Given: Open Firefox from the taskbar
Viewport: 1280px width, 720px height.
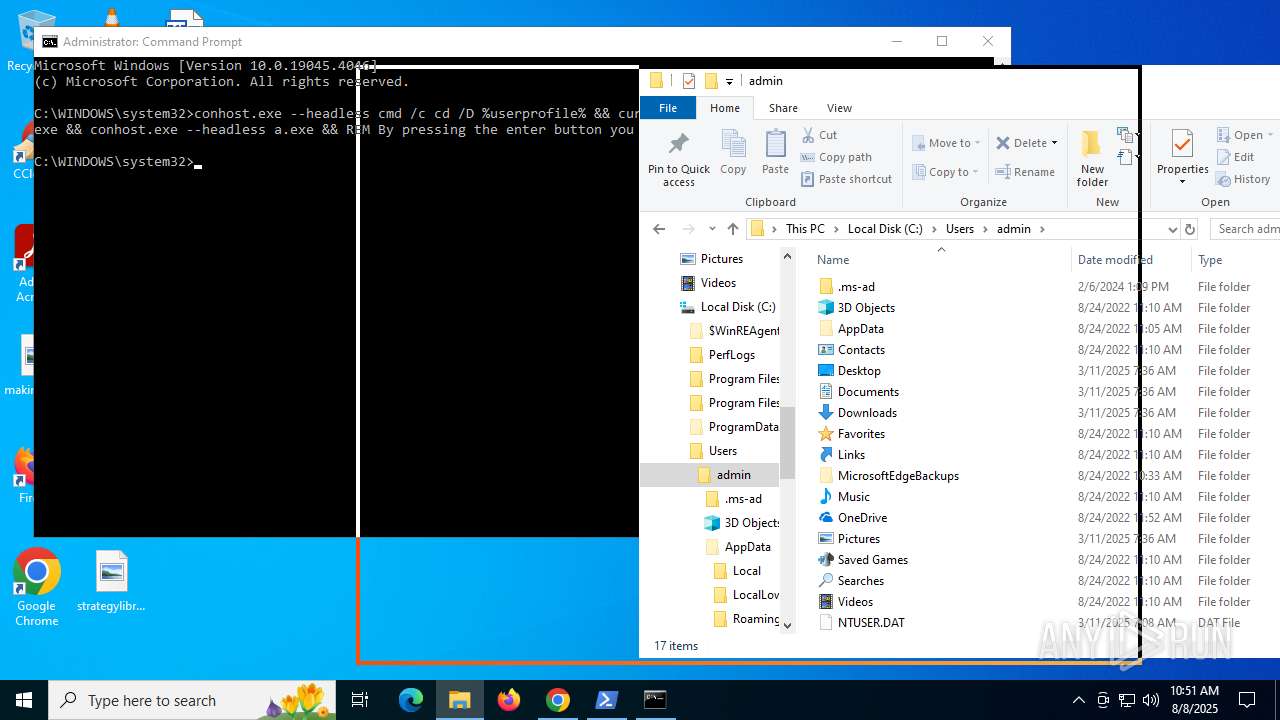Looking at the screenshot, I should point(509,700).
